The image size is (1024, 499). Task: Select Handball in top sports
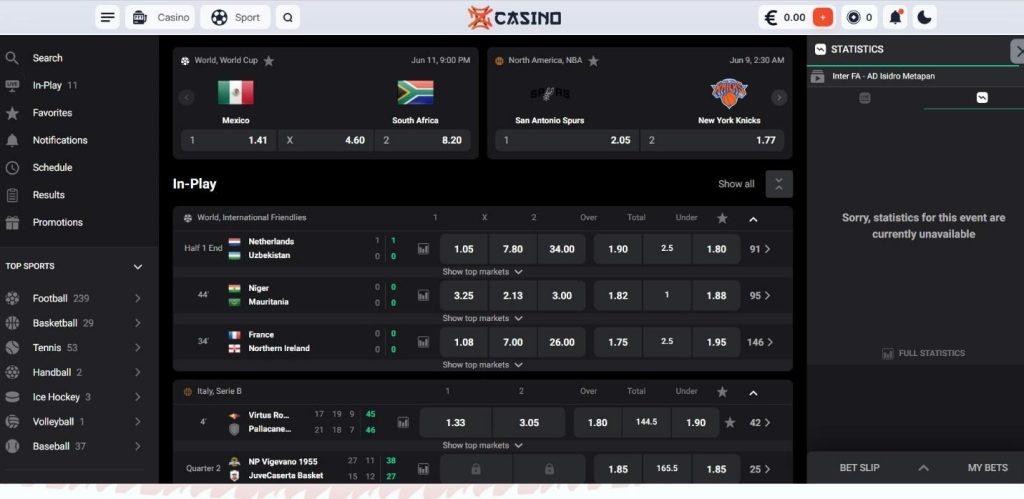52,373
